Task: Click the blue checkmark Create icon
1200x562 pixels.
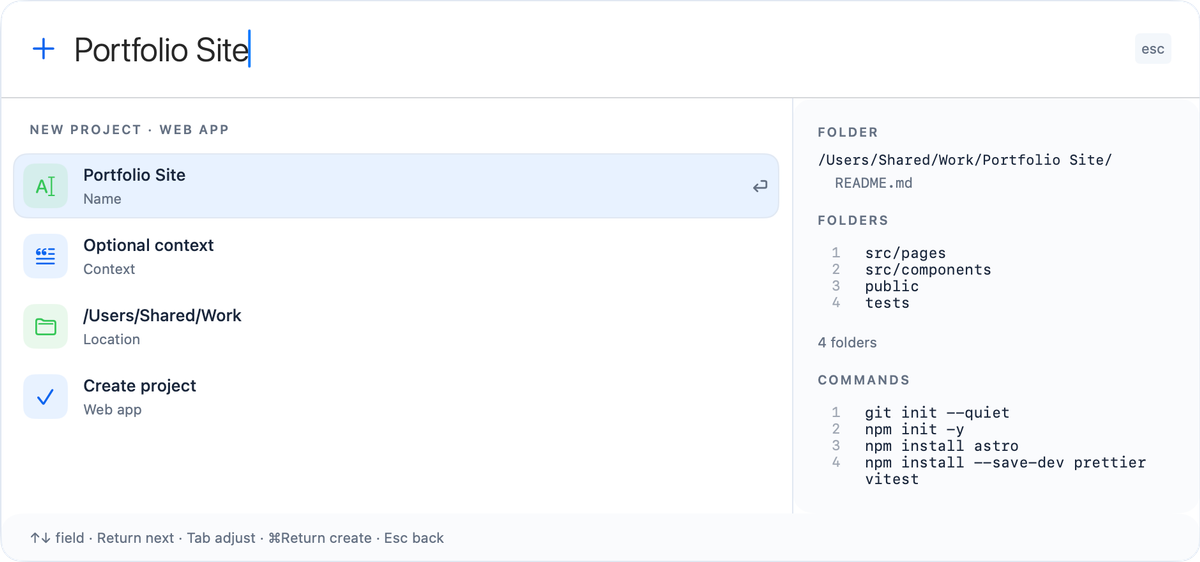Action: pyautogui.click(x=45, y=397)
